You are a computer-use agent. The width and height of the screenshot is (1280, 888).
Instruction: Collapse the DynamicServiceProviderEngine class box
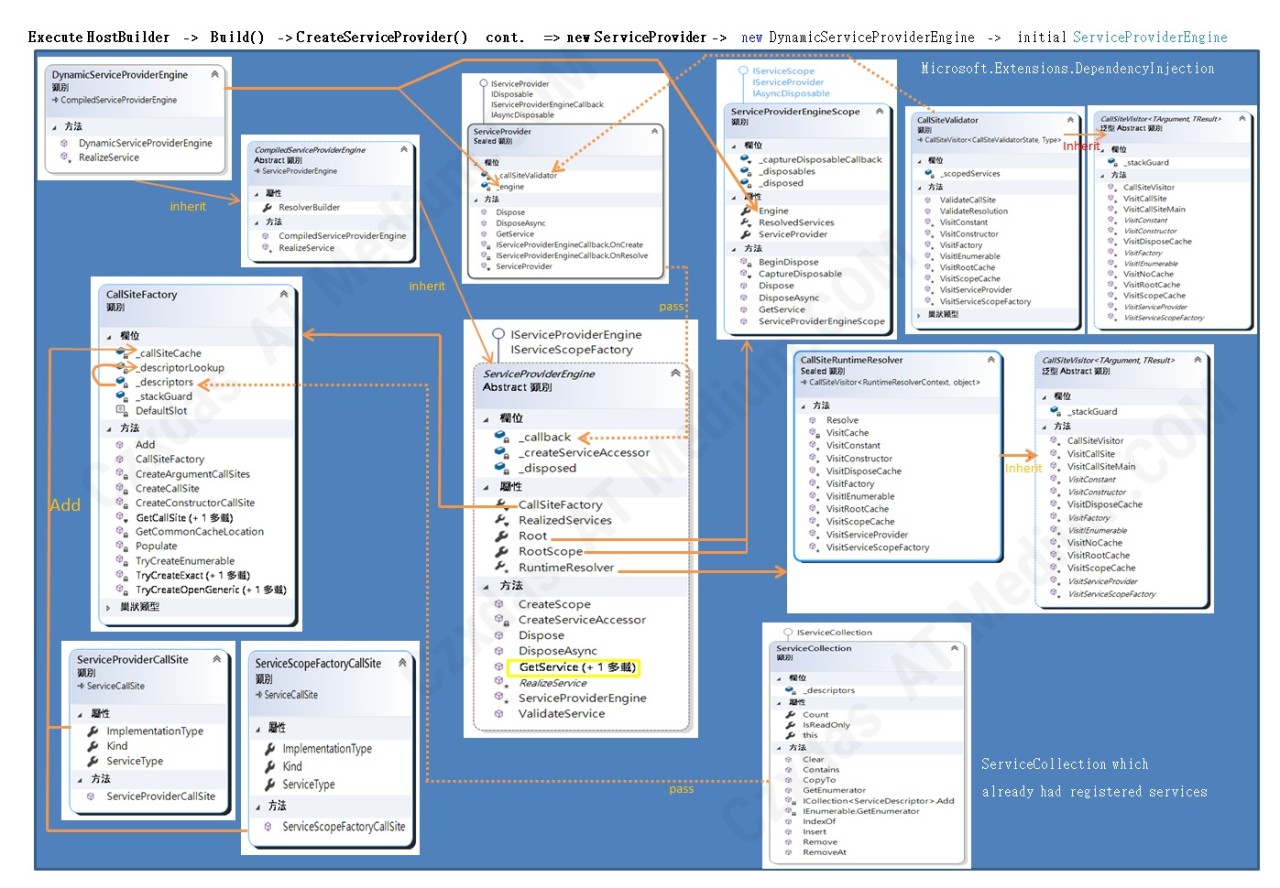coord(215,75)
